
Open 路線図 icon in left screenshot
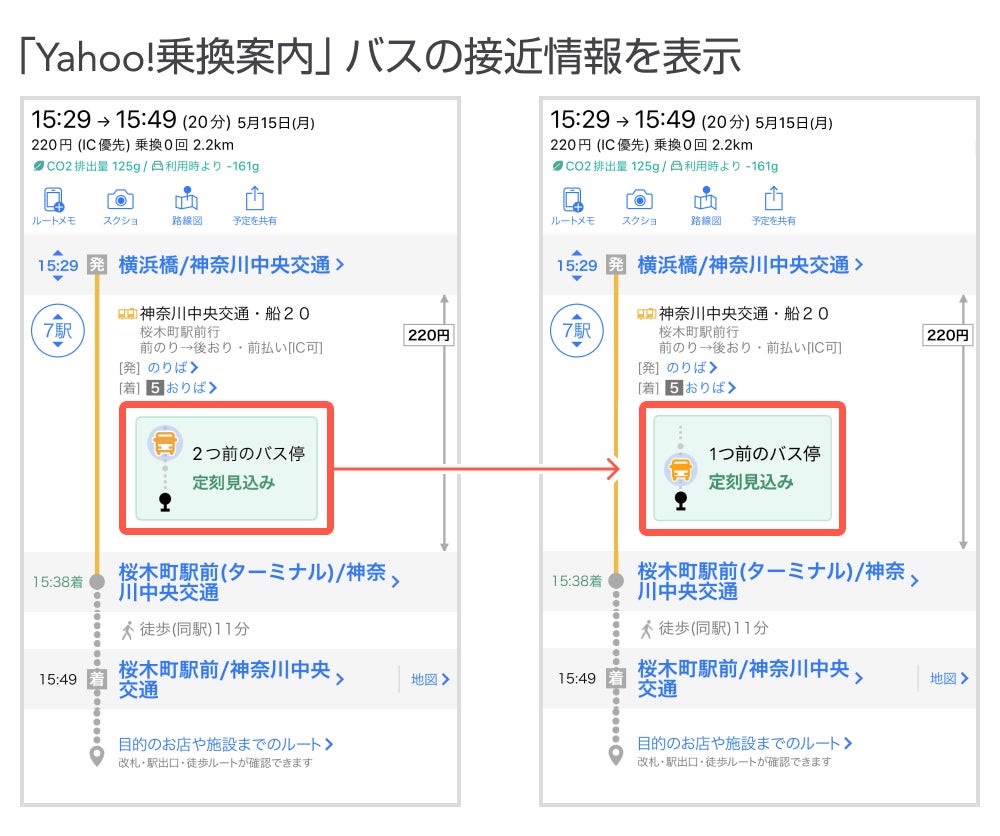(x=187, y=198)
